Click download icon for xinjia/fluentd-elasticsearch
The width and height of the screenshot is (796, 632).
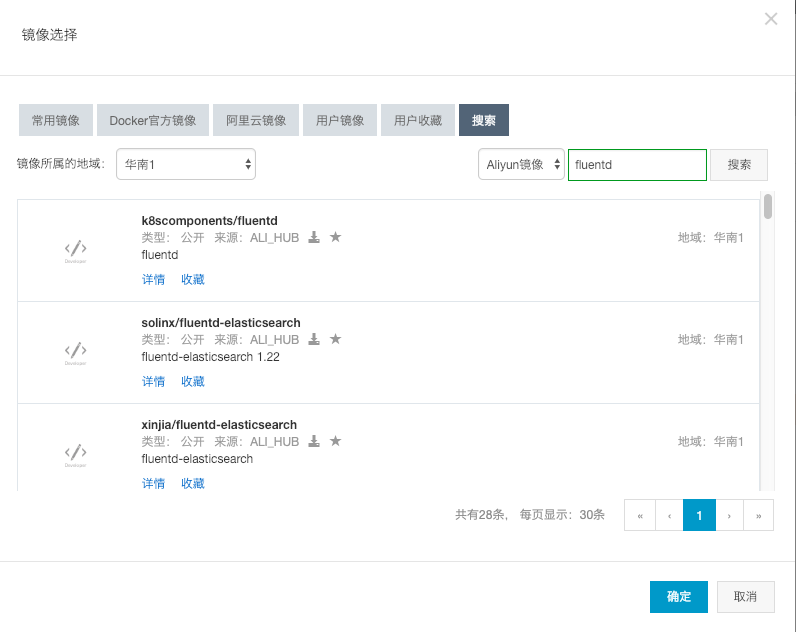coord(314,441)
